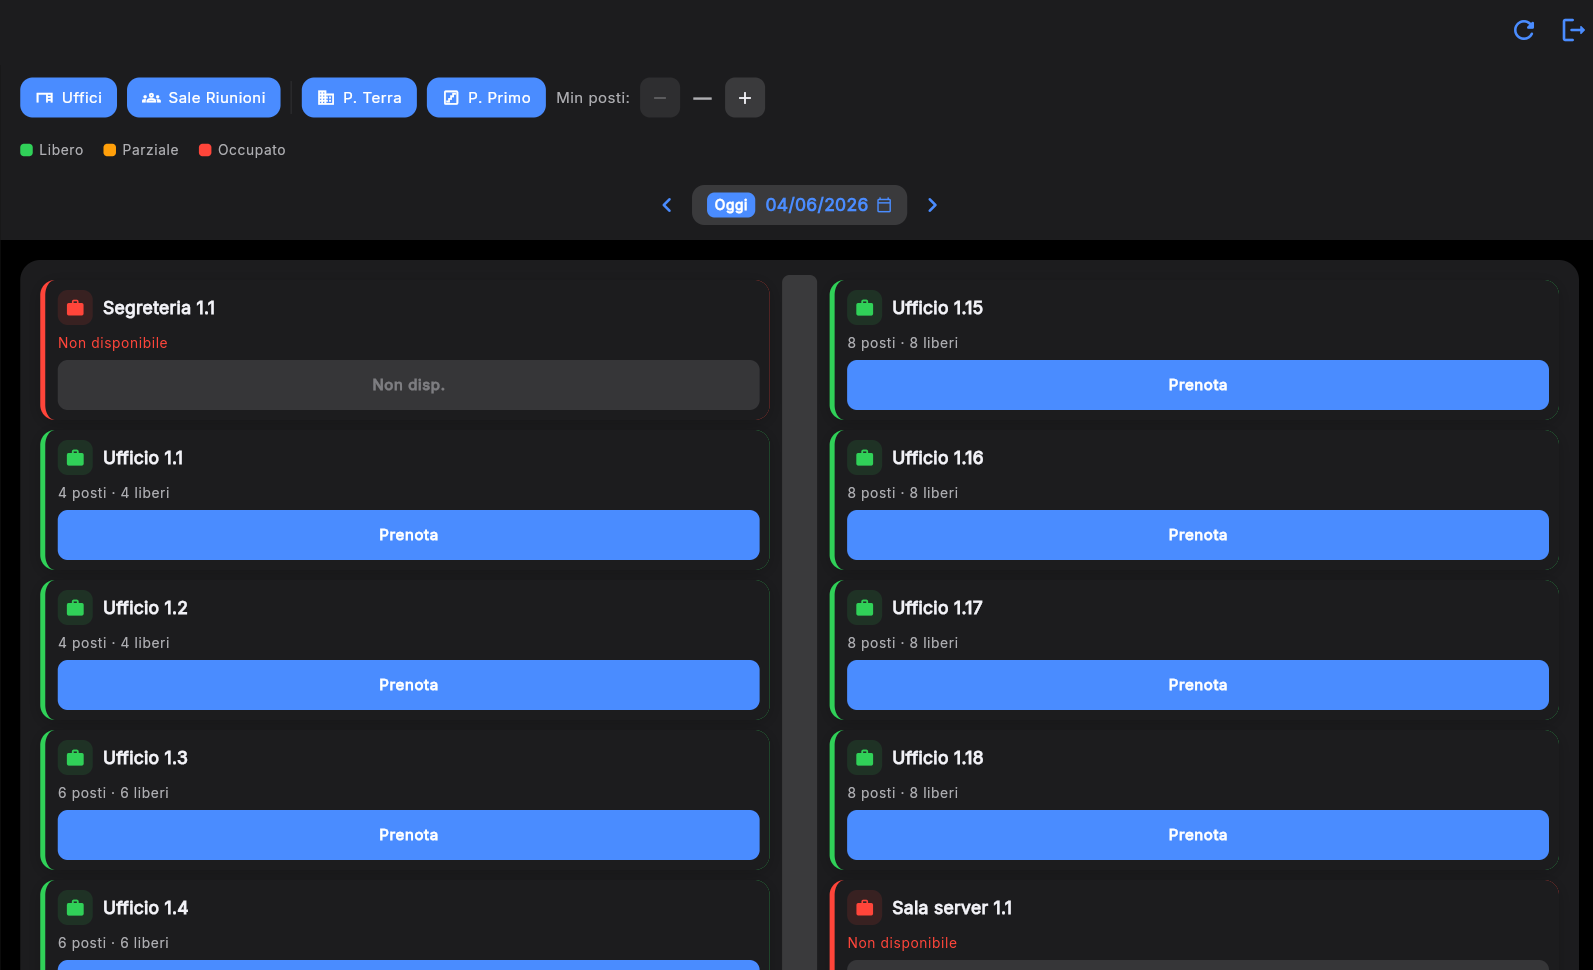This screenshot has height=970, width=1593.
Task: Click the briefcase icon beside Ufficio 1.18
Action: (865, 758)
